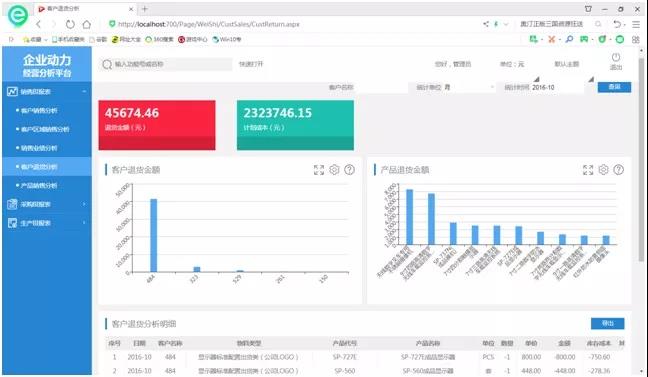Open help for product return amount chart
Image resolution: width=648 pixels, height=377 pixels.
click(618, 169)
